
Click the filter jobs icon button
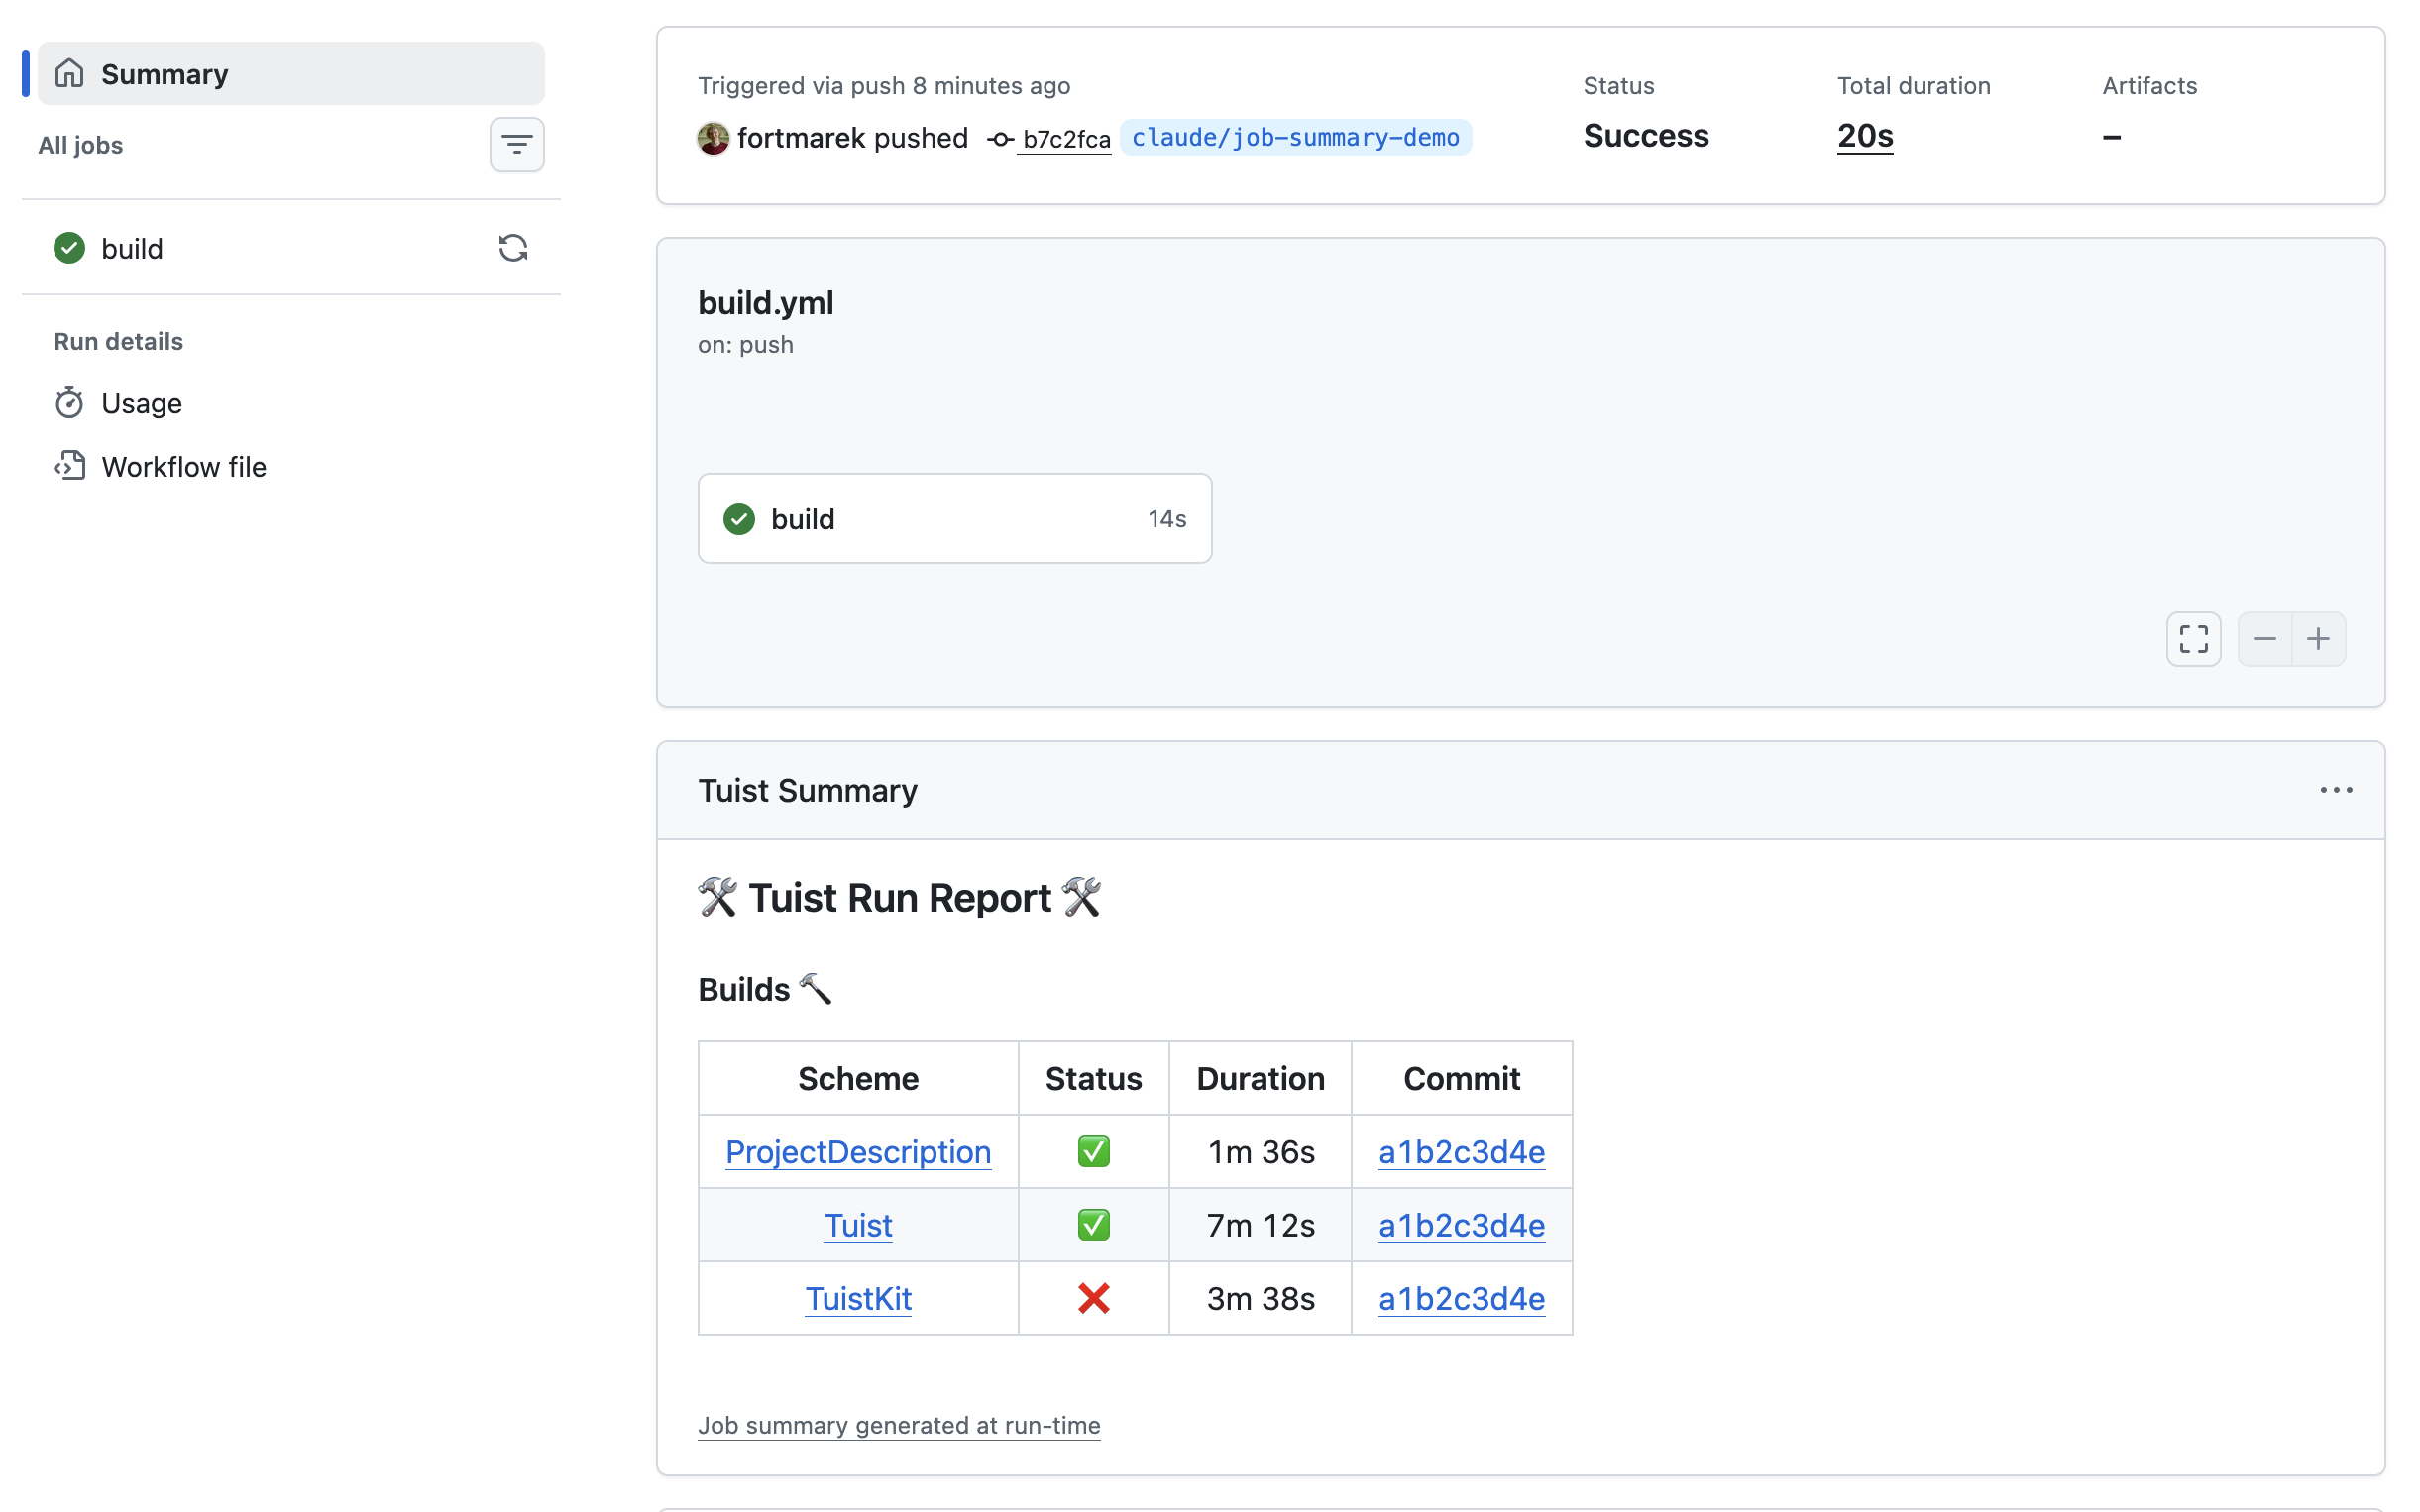pos(517,145)
